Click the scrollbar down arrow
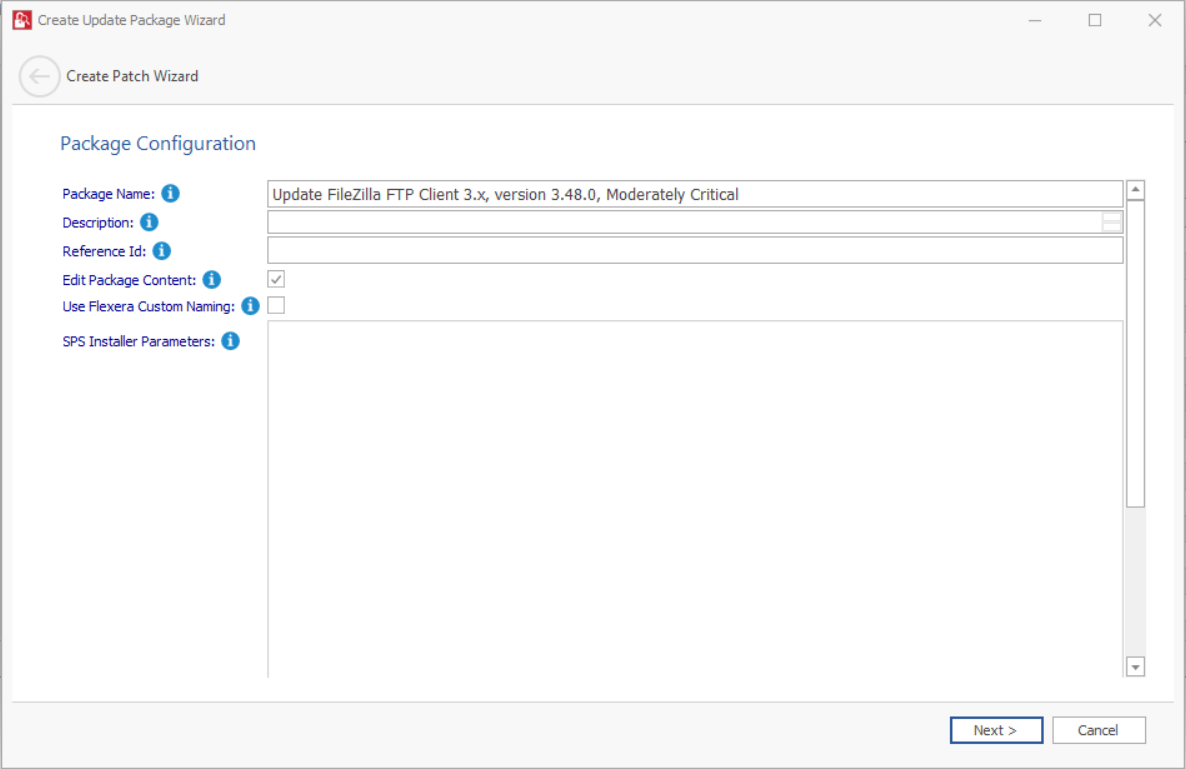This screenshot has height=769, width=1186. (x=1135, y=666)
